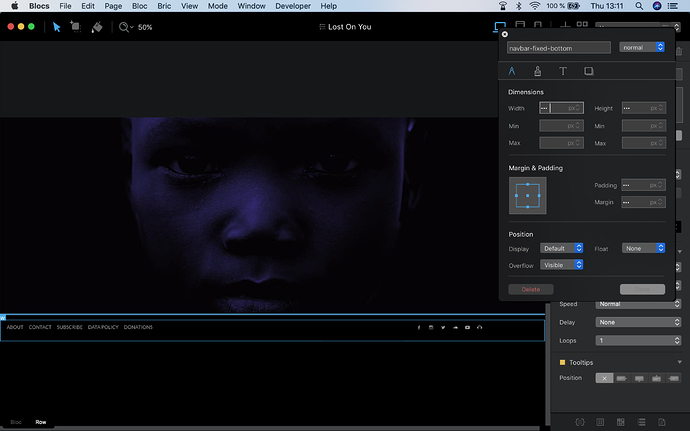Click the DONATIONS link in footer

click(x=138, y=327)
